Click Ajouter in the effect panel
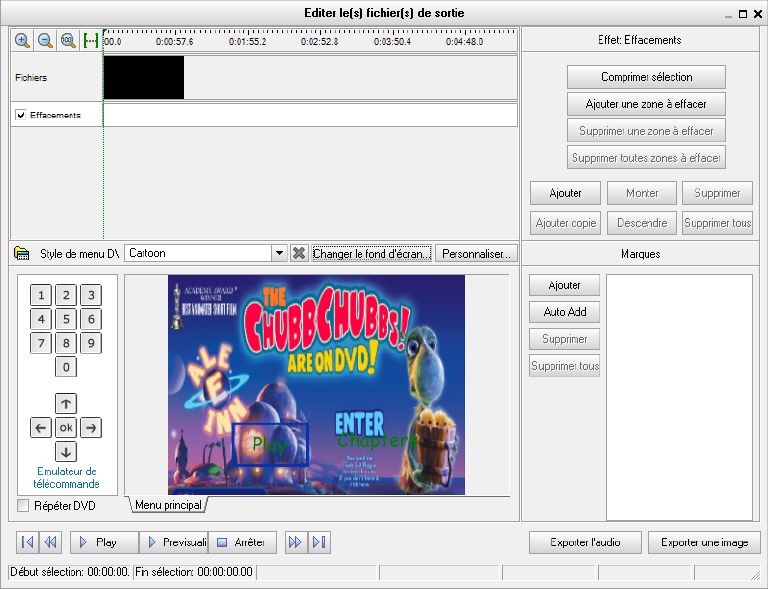Viewport: 768px width, 589px height. 565,193
